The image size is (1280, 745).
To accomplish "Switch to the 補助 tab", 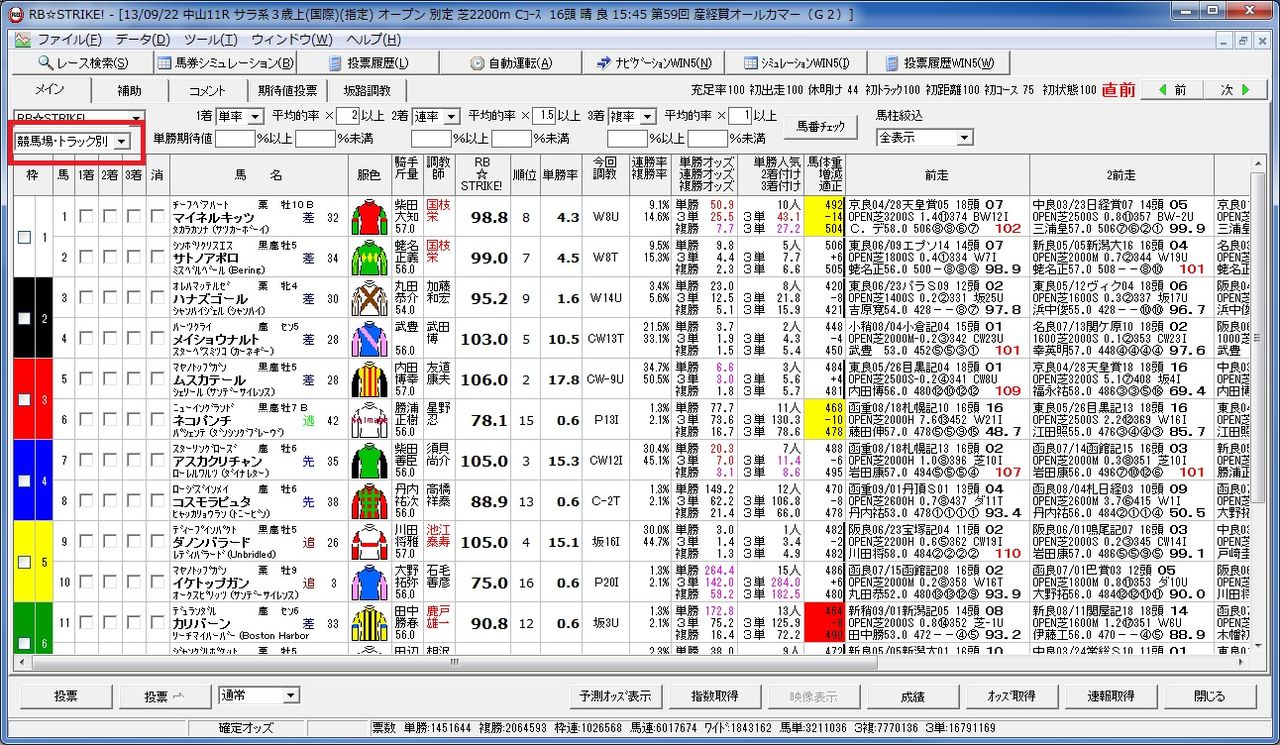I will coord(130,90).
